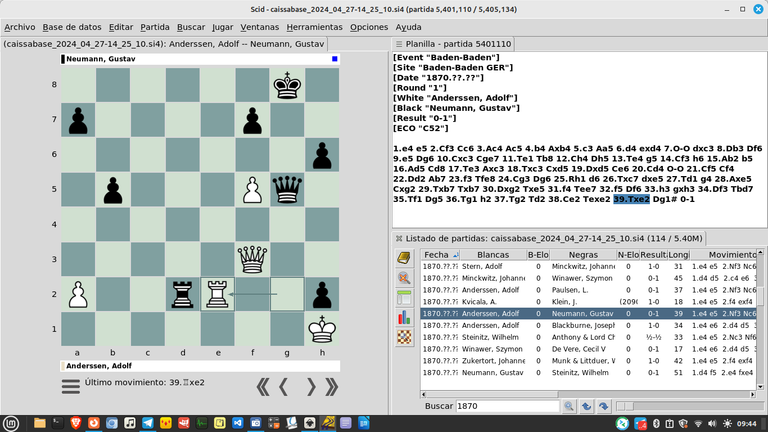The height and width of the screenshot is (432, 768).
Task: Click the white rook on e2
Action: pyautogui.click(x=217, y=294)
